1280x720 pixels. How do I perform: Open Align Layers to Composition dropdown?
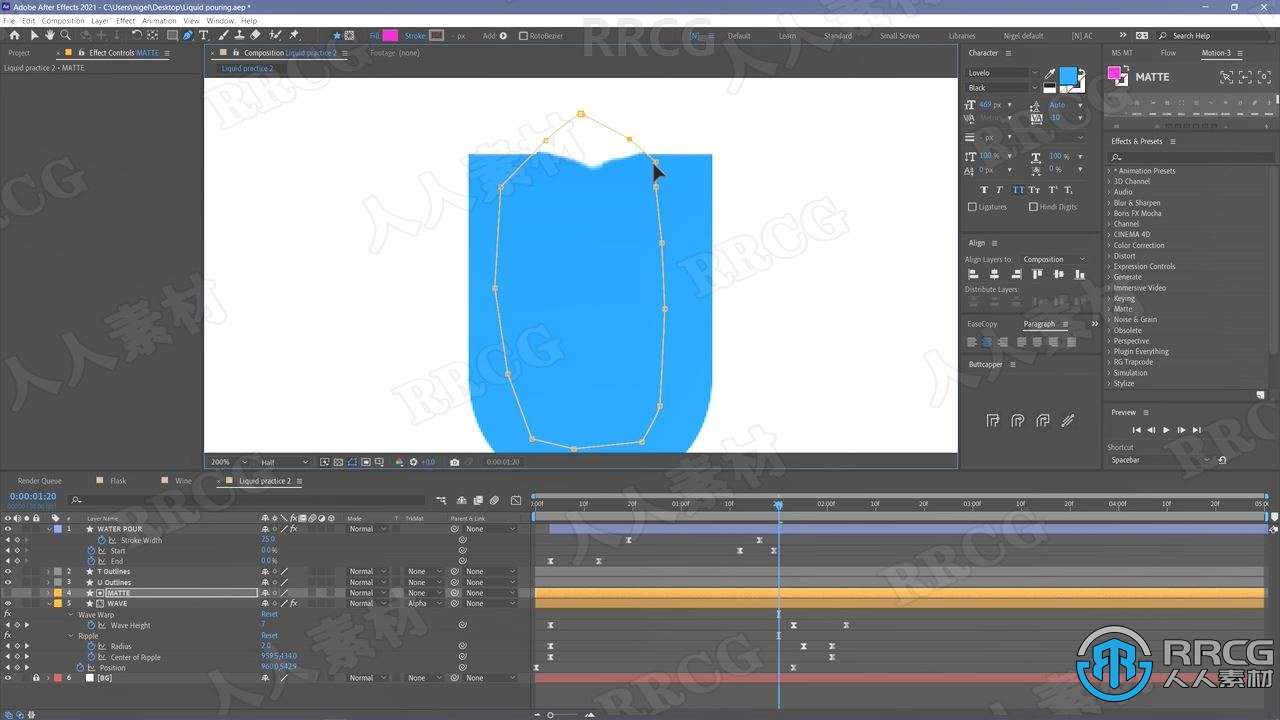pos(1053,259)
